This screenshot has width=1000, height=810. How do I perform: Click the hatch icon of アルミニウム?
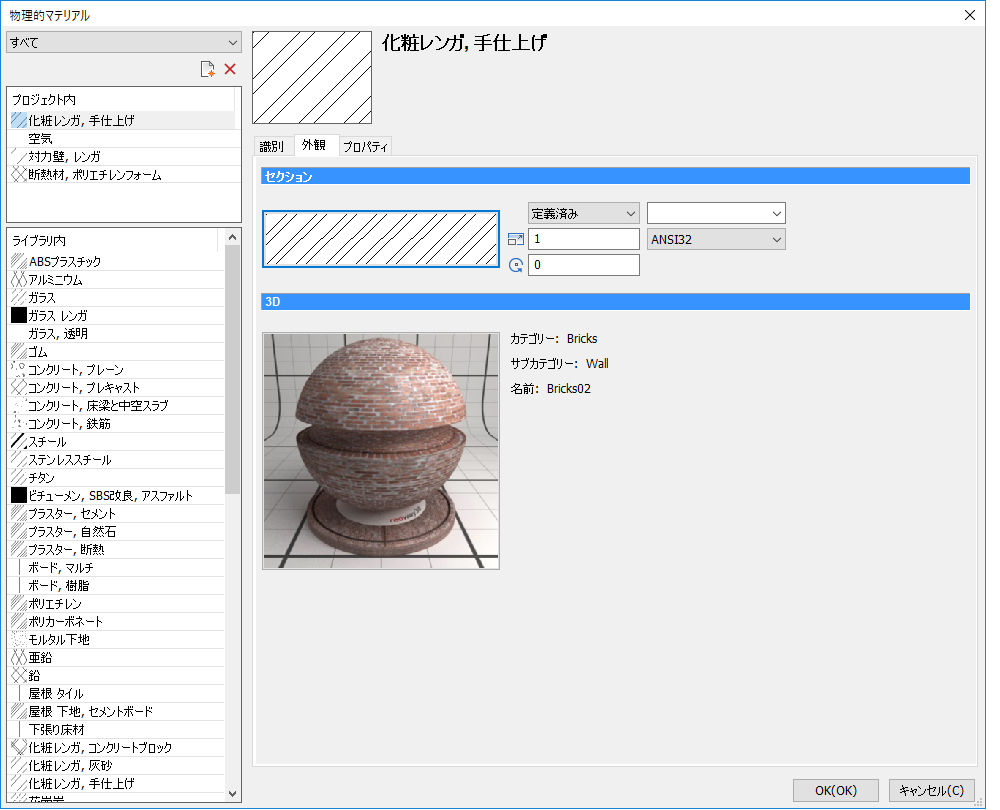[18, 279]
